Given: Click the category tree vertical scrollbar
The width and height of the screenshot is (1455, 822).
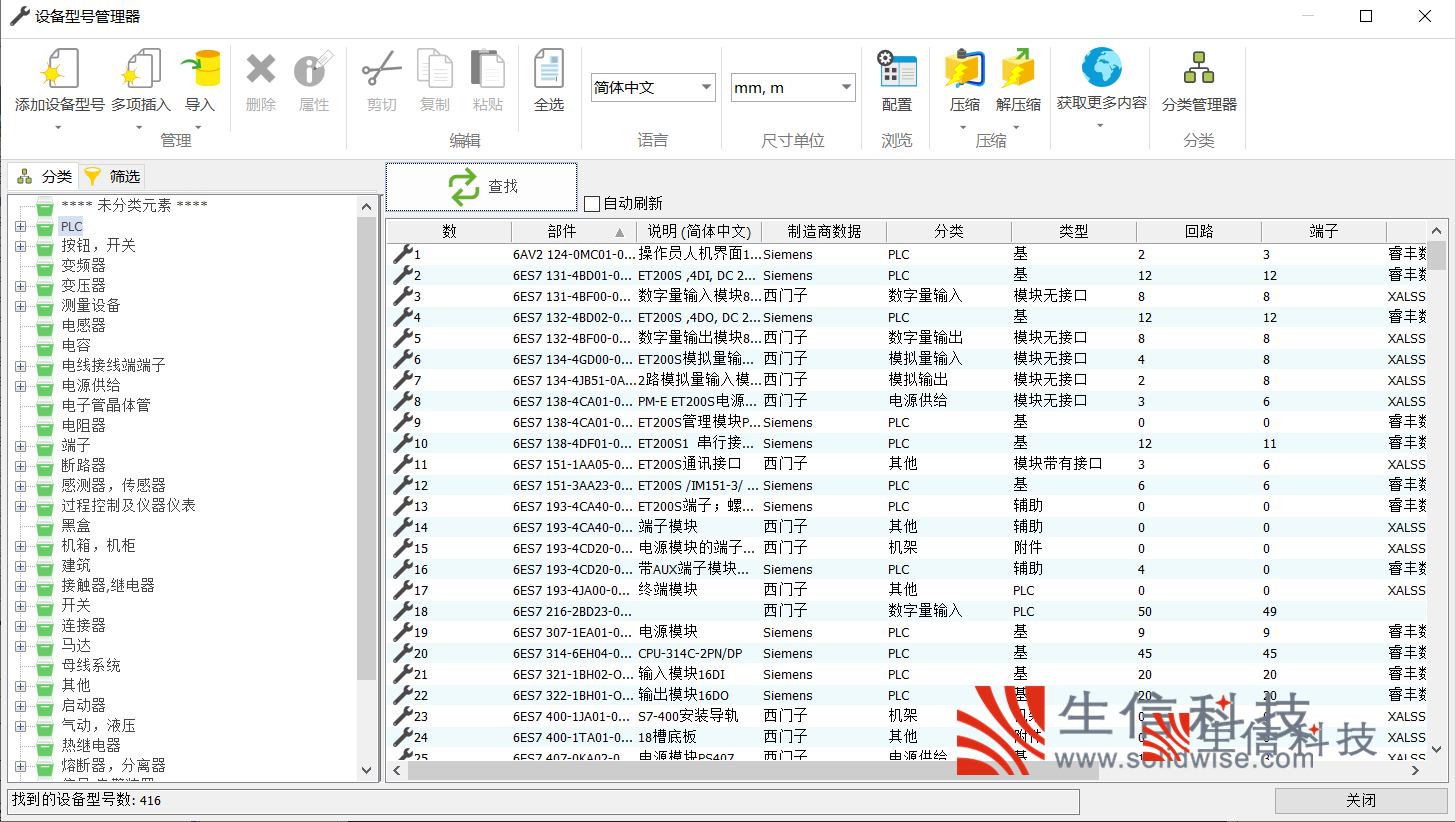Looking at the screenshot, I should tap(366, 450).
